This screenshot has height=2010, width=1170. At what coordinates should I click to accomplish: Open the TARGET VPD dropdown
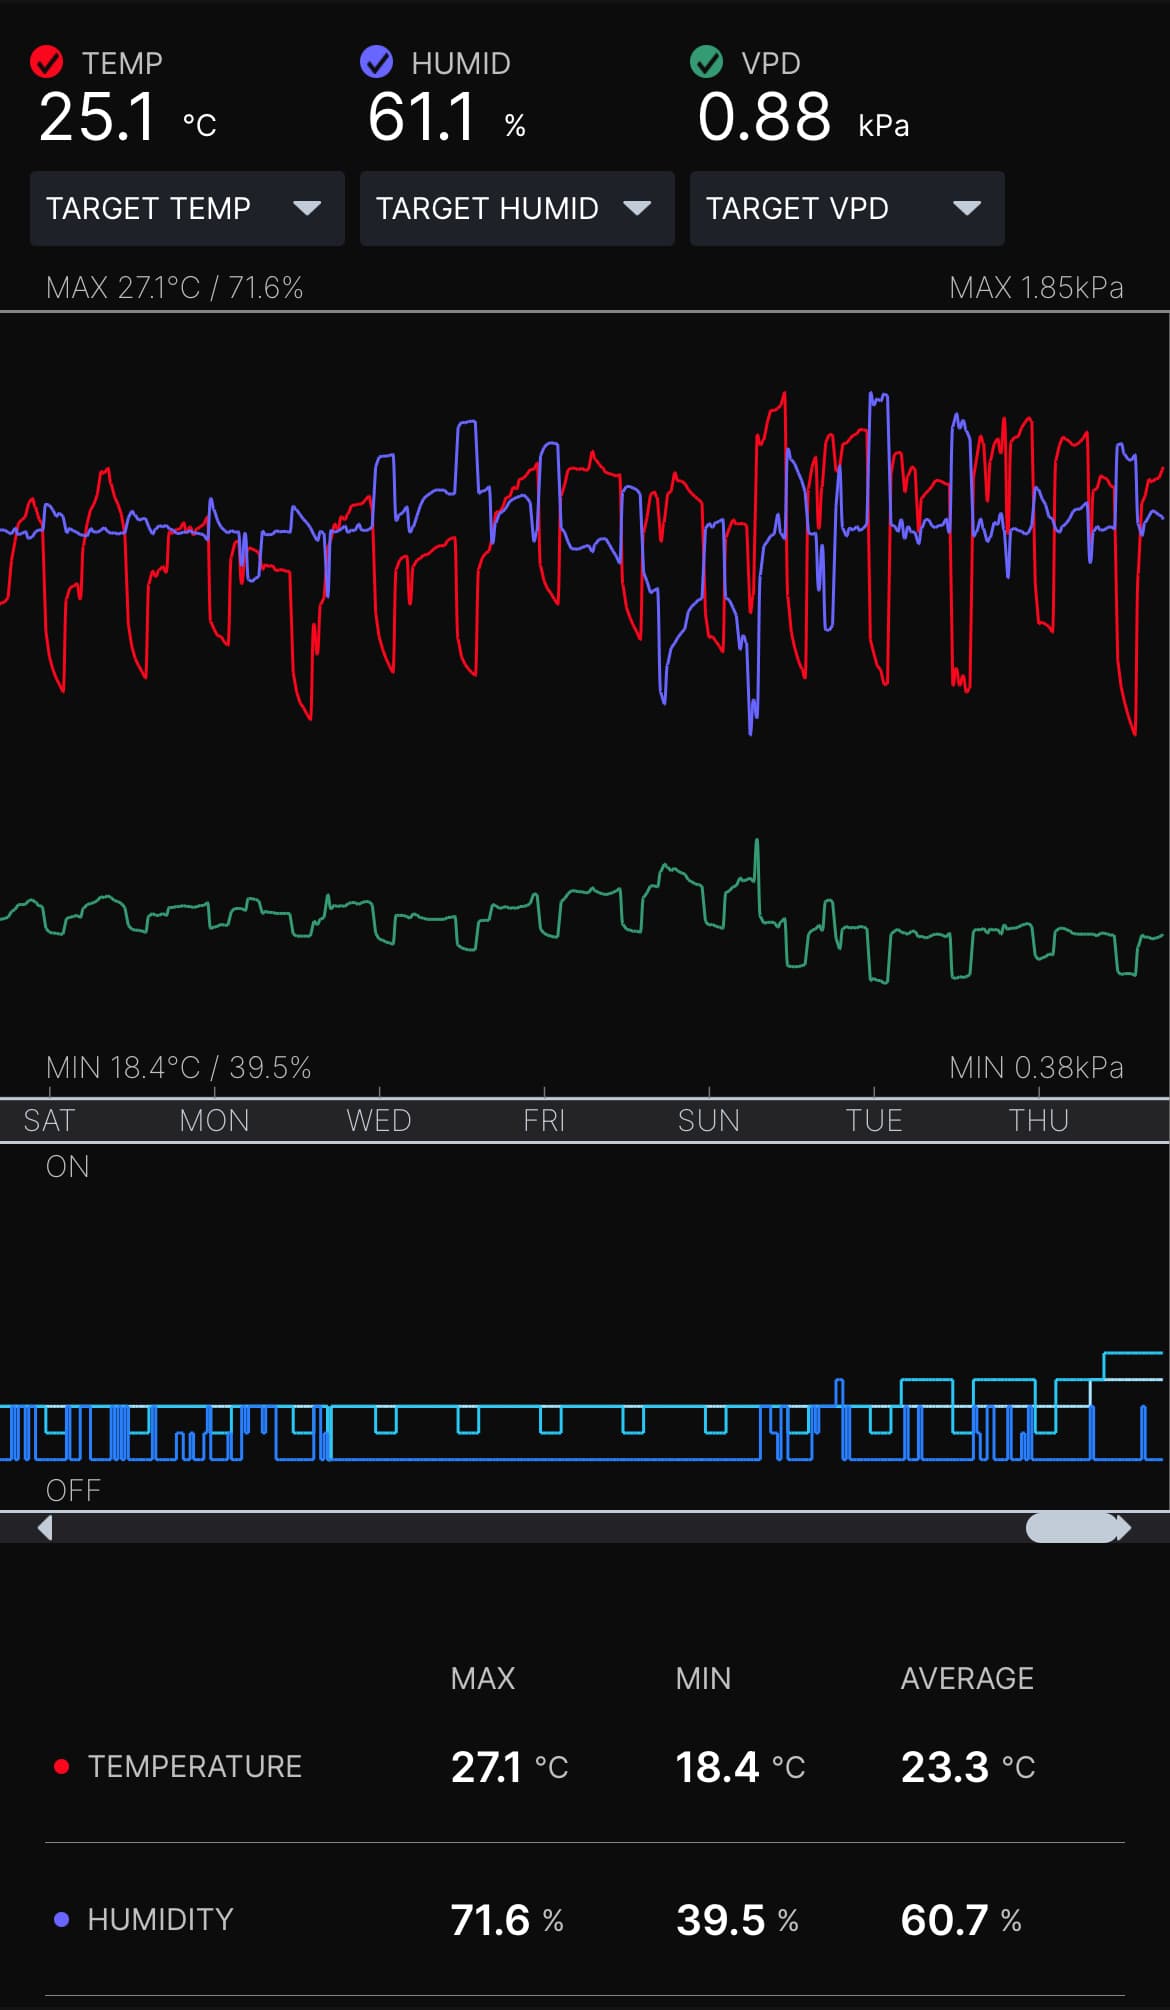click(846, 208)
